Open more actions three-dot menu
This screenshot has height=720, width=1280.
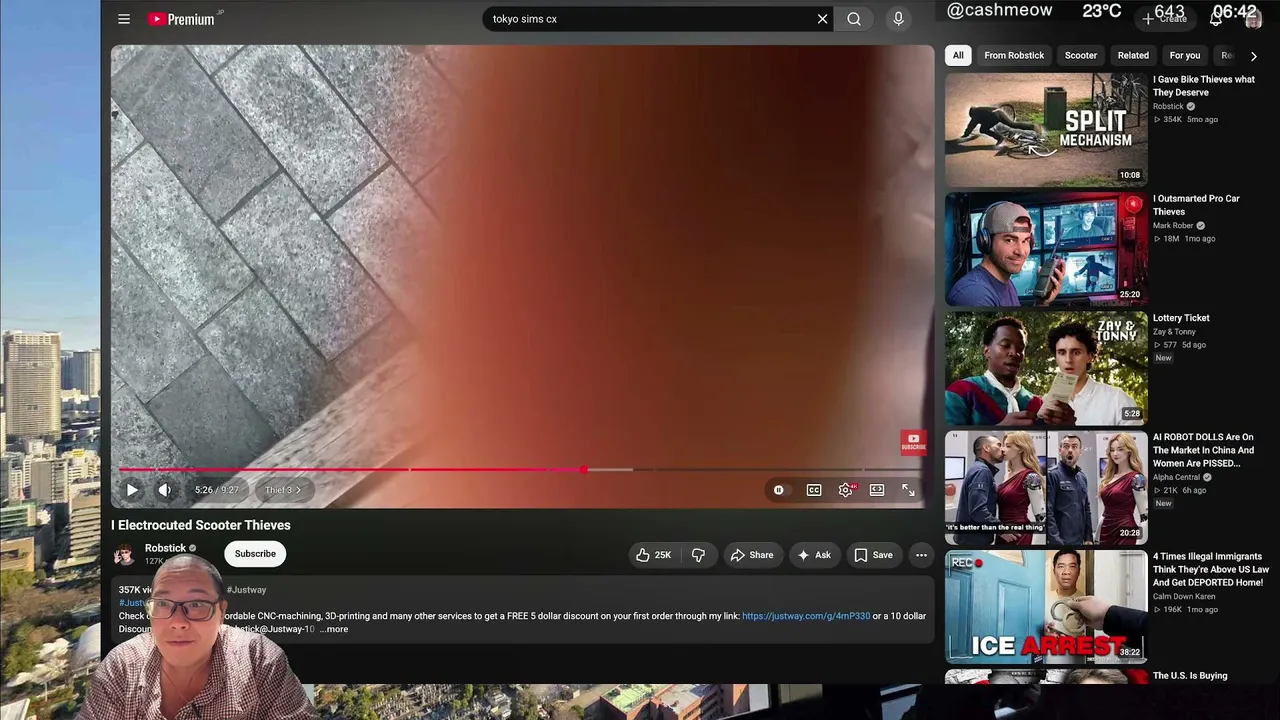tap(921, 555)
